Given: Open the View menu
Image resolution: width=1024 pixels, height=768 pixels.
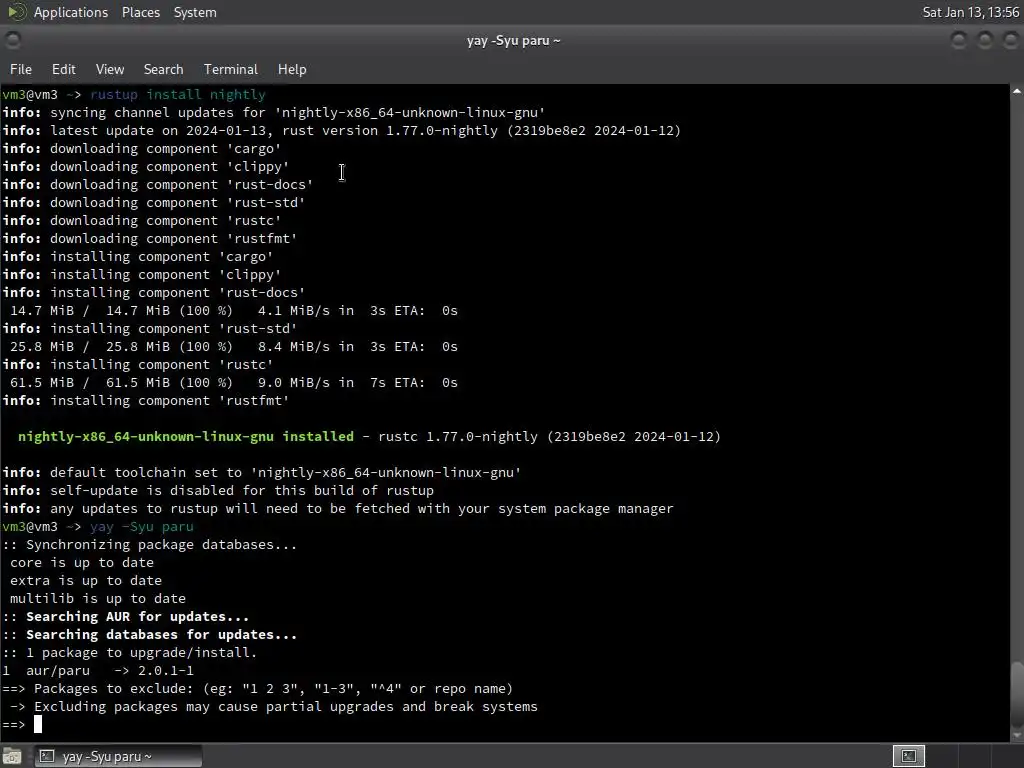Looking at the screenshot, I should tap(110, 69).
